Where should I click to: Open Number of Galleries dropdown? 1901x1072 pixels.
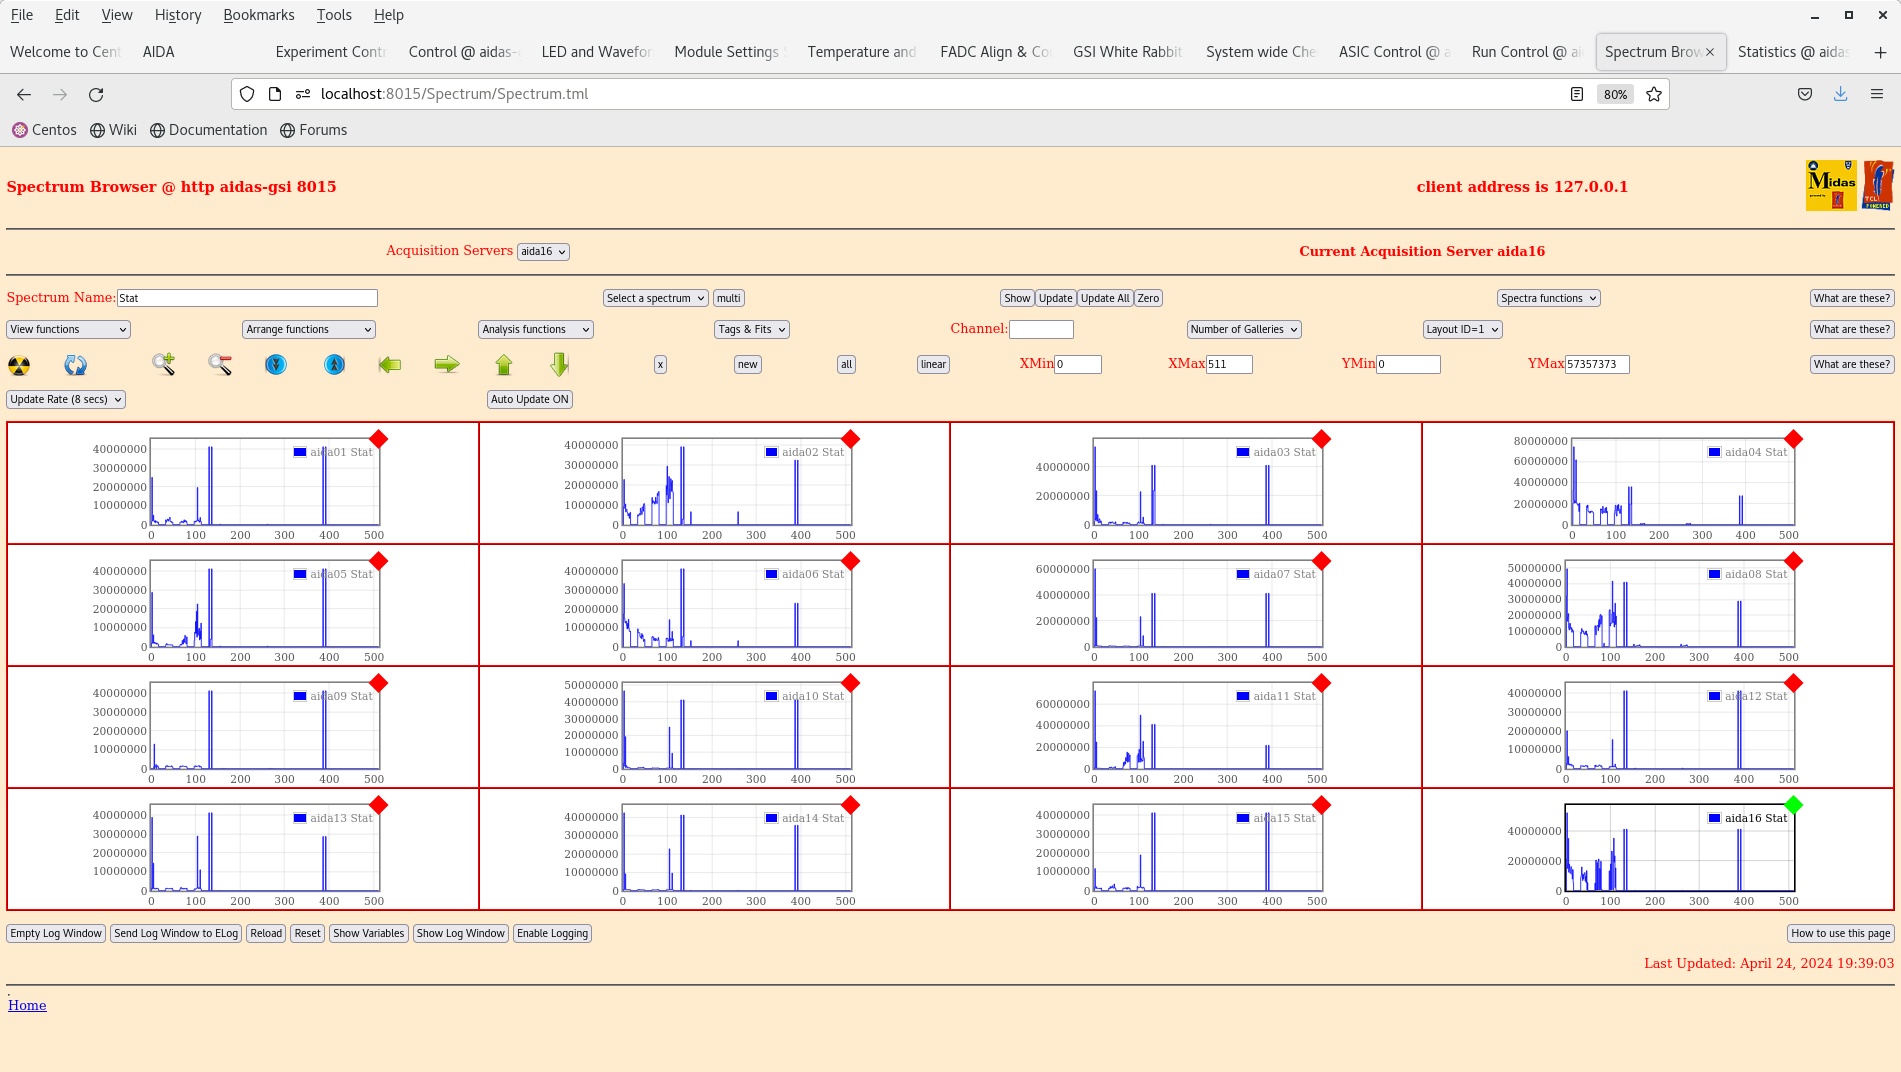click(x=1244, y=329)
